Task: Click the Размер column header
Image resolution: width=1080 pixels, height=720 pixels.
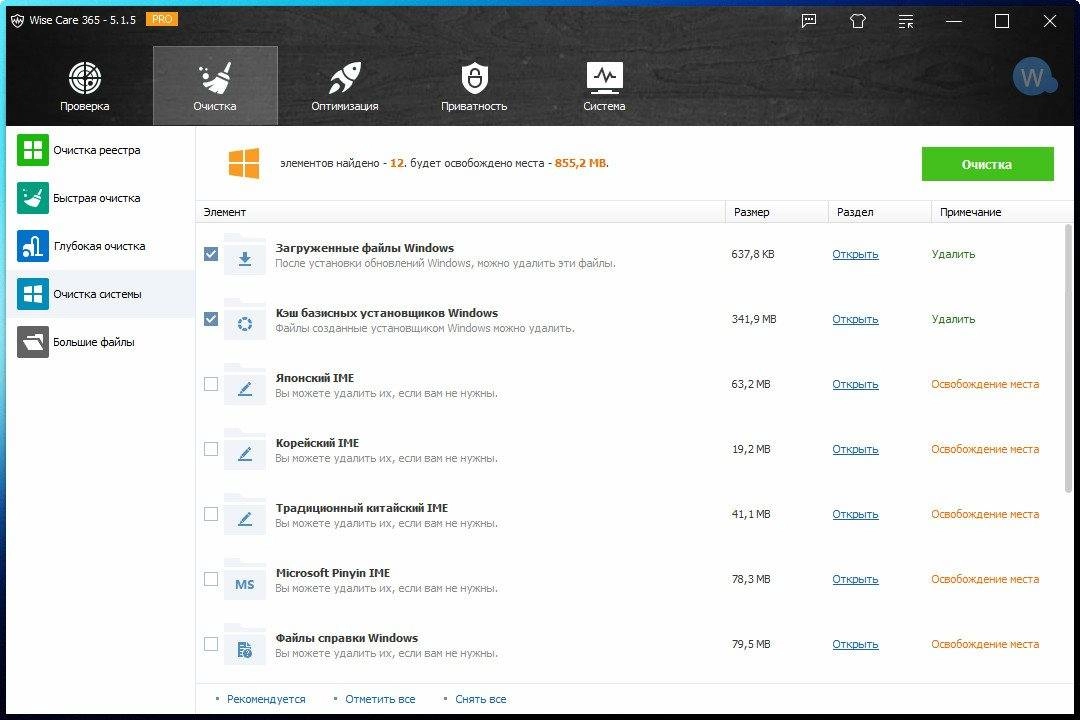Action: [777, 212]
